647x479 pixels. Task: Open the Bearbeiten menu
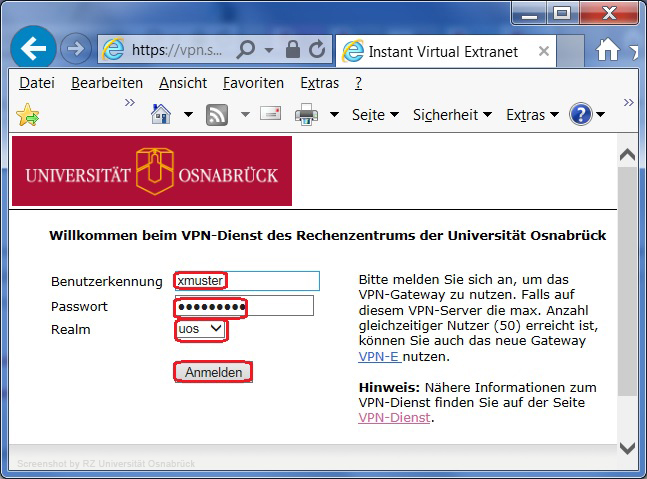pos(107,83)
